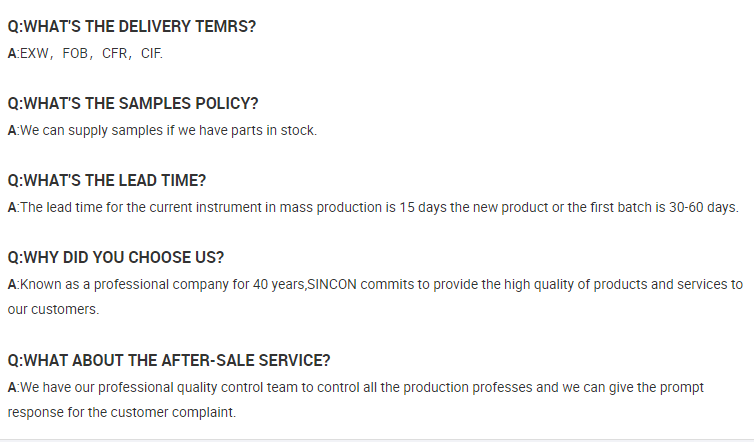Click the CIF delivery term
The image size is (754, 442).
tap(151, 53)
